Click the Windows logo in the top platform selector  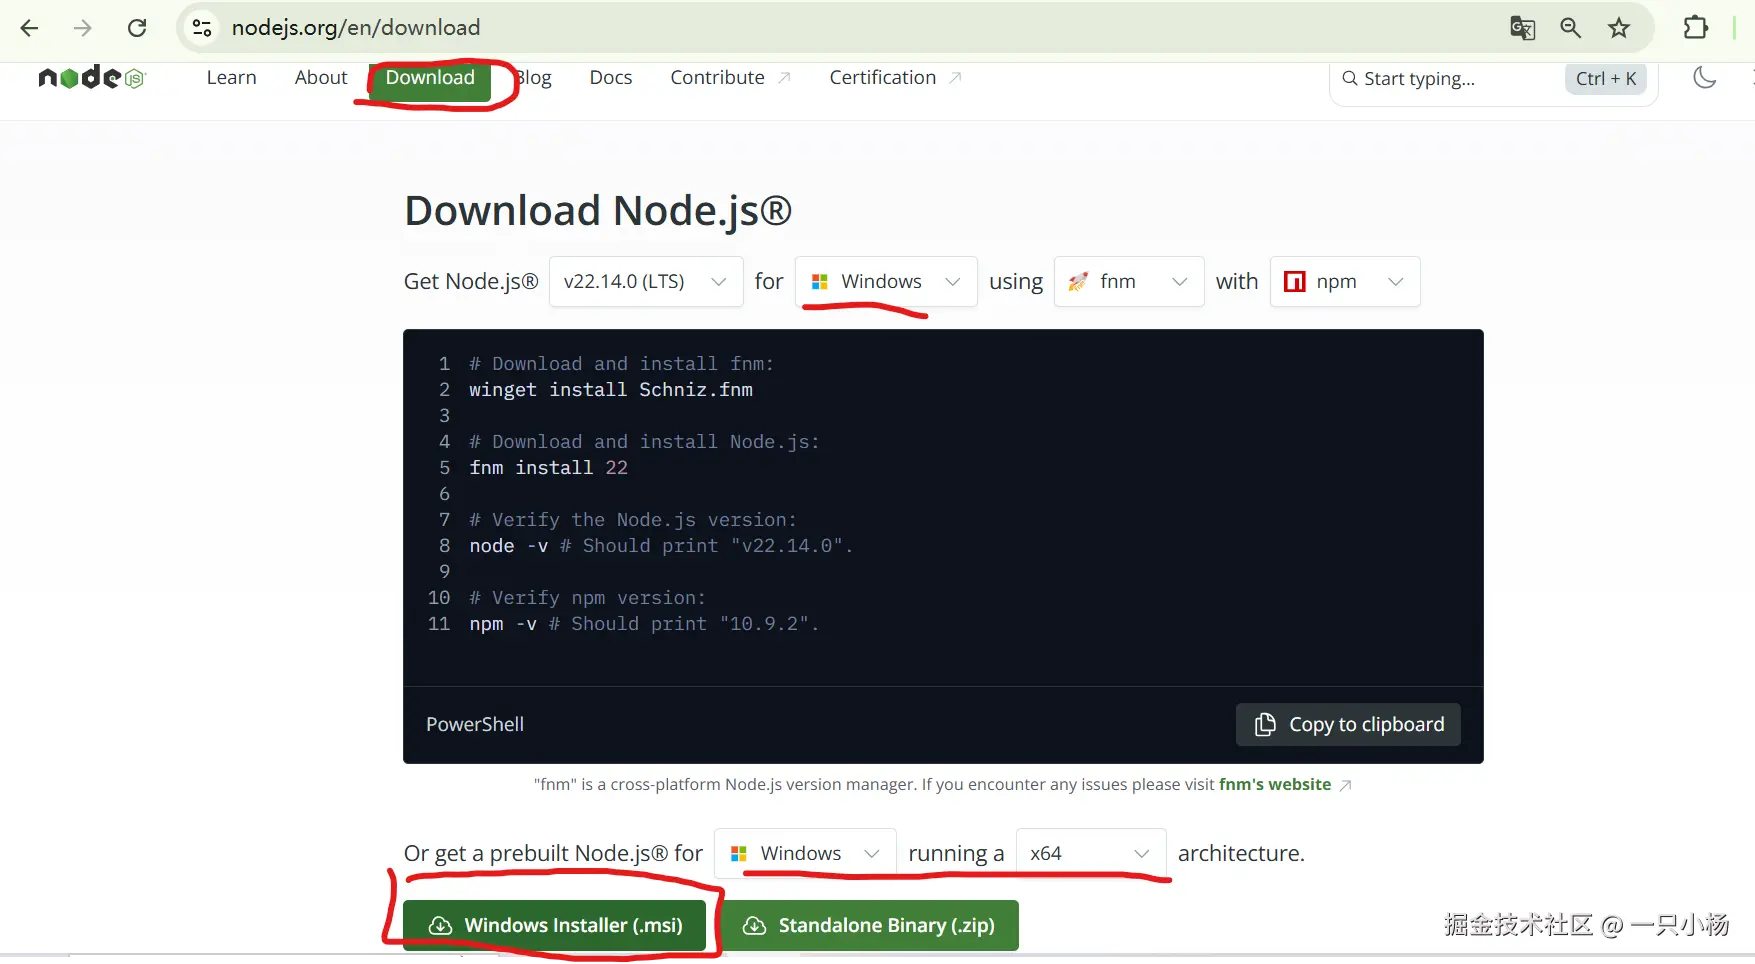820,282
